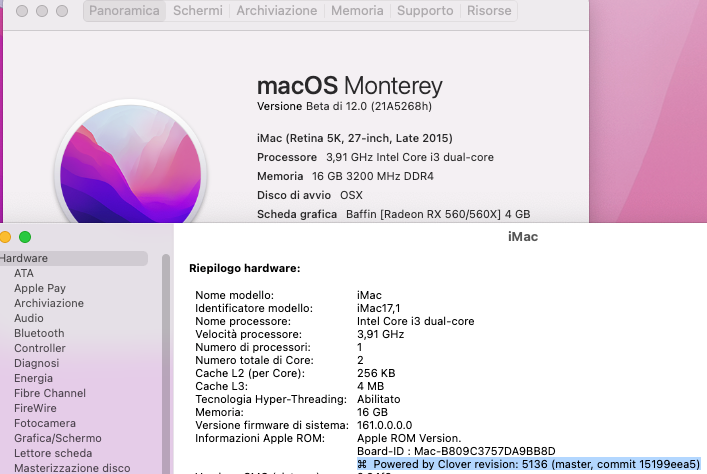707x474 pixels.
Task: Click the 'Intel Core i3 dual-core' processor name value
Action: (x=415, y=321)
